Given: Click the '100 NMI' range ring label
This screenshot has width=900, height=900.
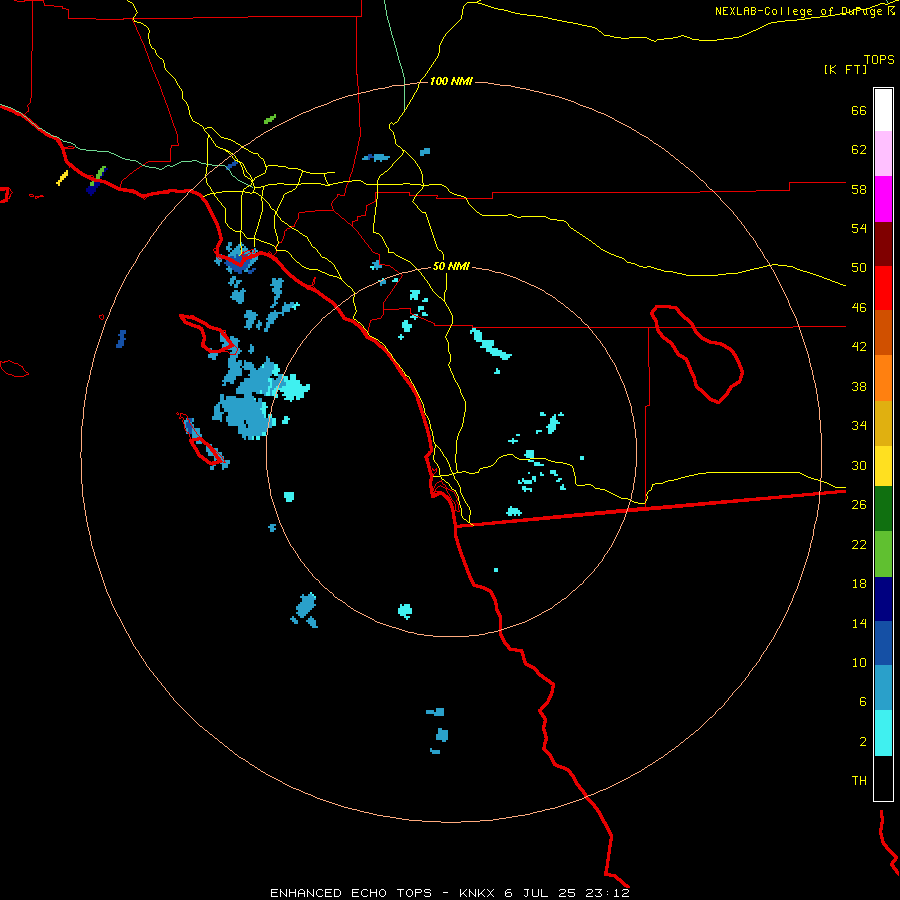Looking at the screenshot, I should tap(451, 82).
